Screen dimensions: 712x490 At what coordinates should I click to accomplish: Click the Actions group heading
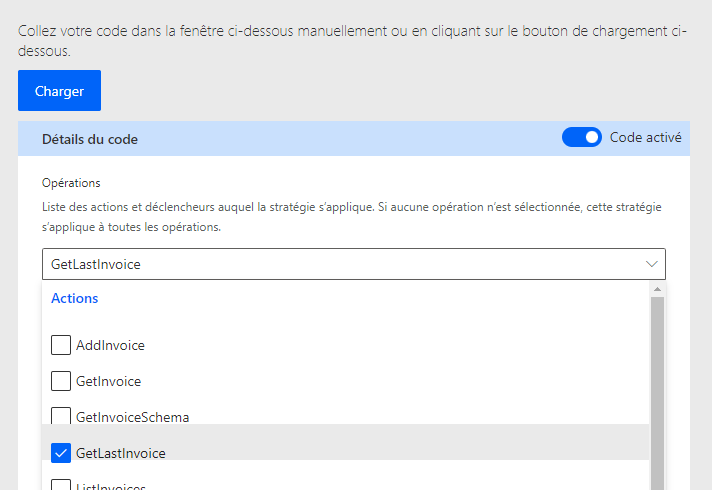(x=74, y=298)
